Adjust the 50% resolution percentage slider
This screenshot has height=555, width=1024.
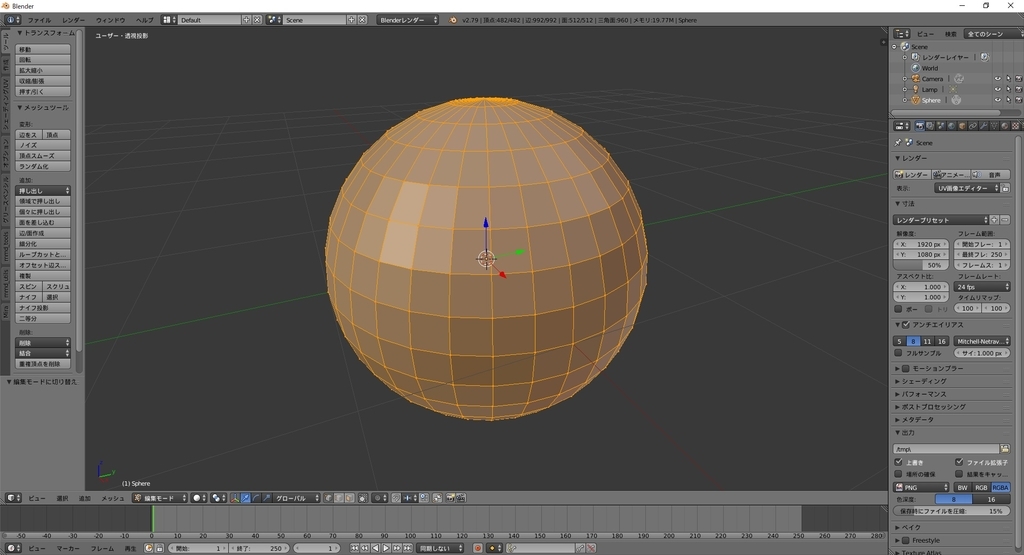coord(921,265)
